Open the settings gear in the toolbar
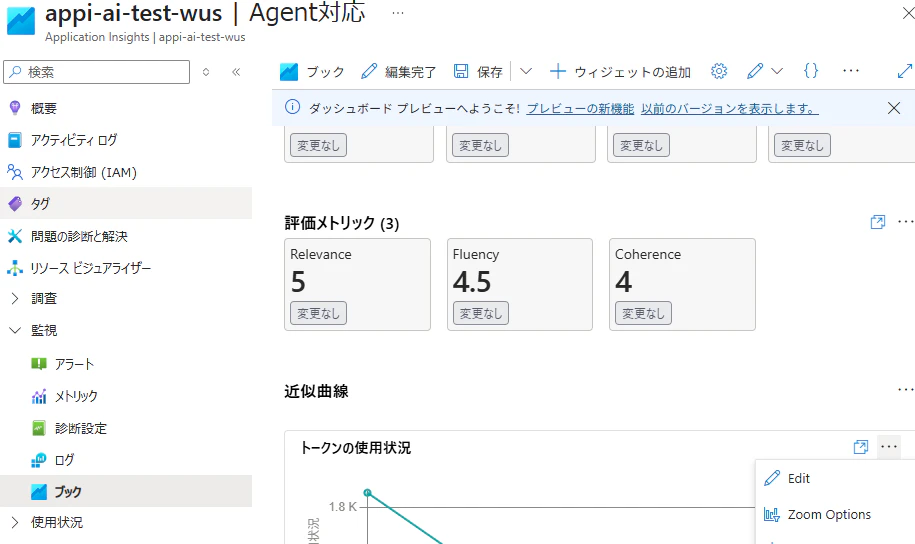The width and height of the screenshot is (915, 544). [719, 71]
